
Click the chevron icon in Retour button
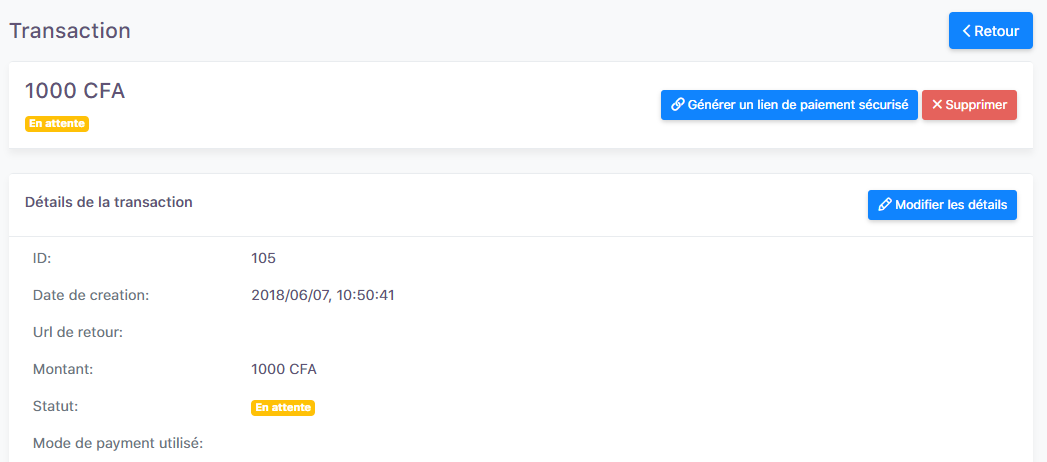(x=966, y=31)
